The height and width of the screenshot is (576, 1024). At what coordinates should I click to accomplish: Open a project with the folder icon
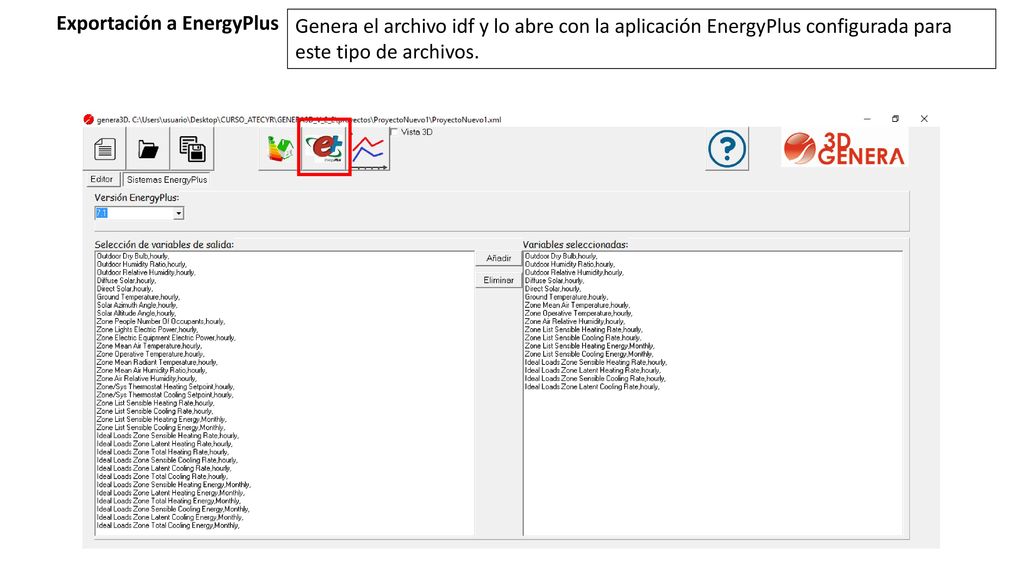coord(148,149)
